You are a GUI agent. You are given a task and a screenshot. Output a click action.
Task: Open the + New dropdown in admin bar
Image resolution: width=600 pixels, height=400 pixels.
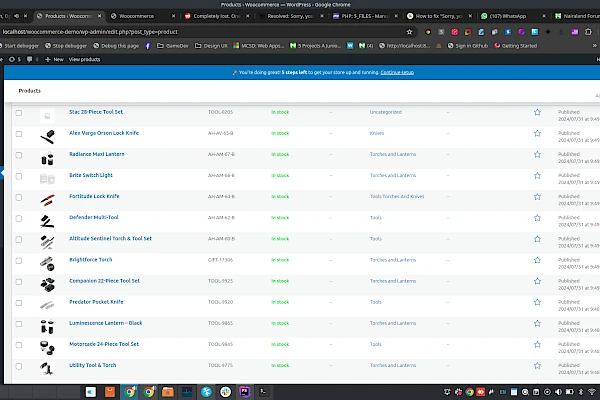coord(56,59)
